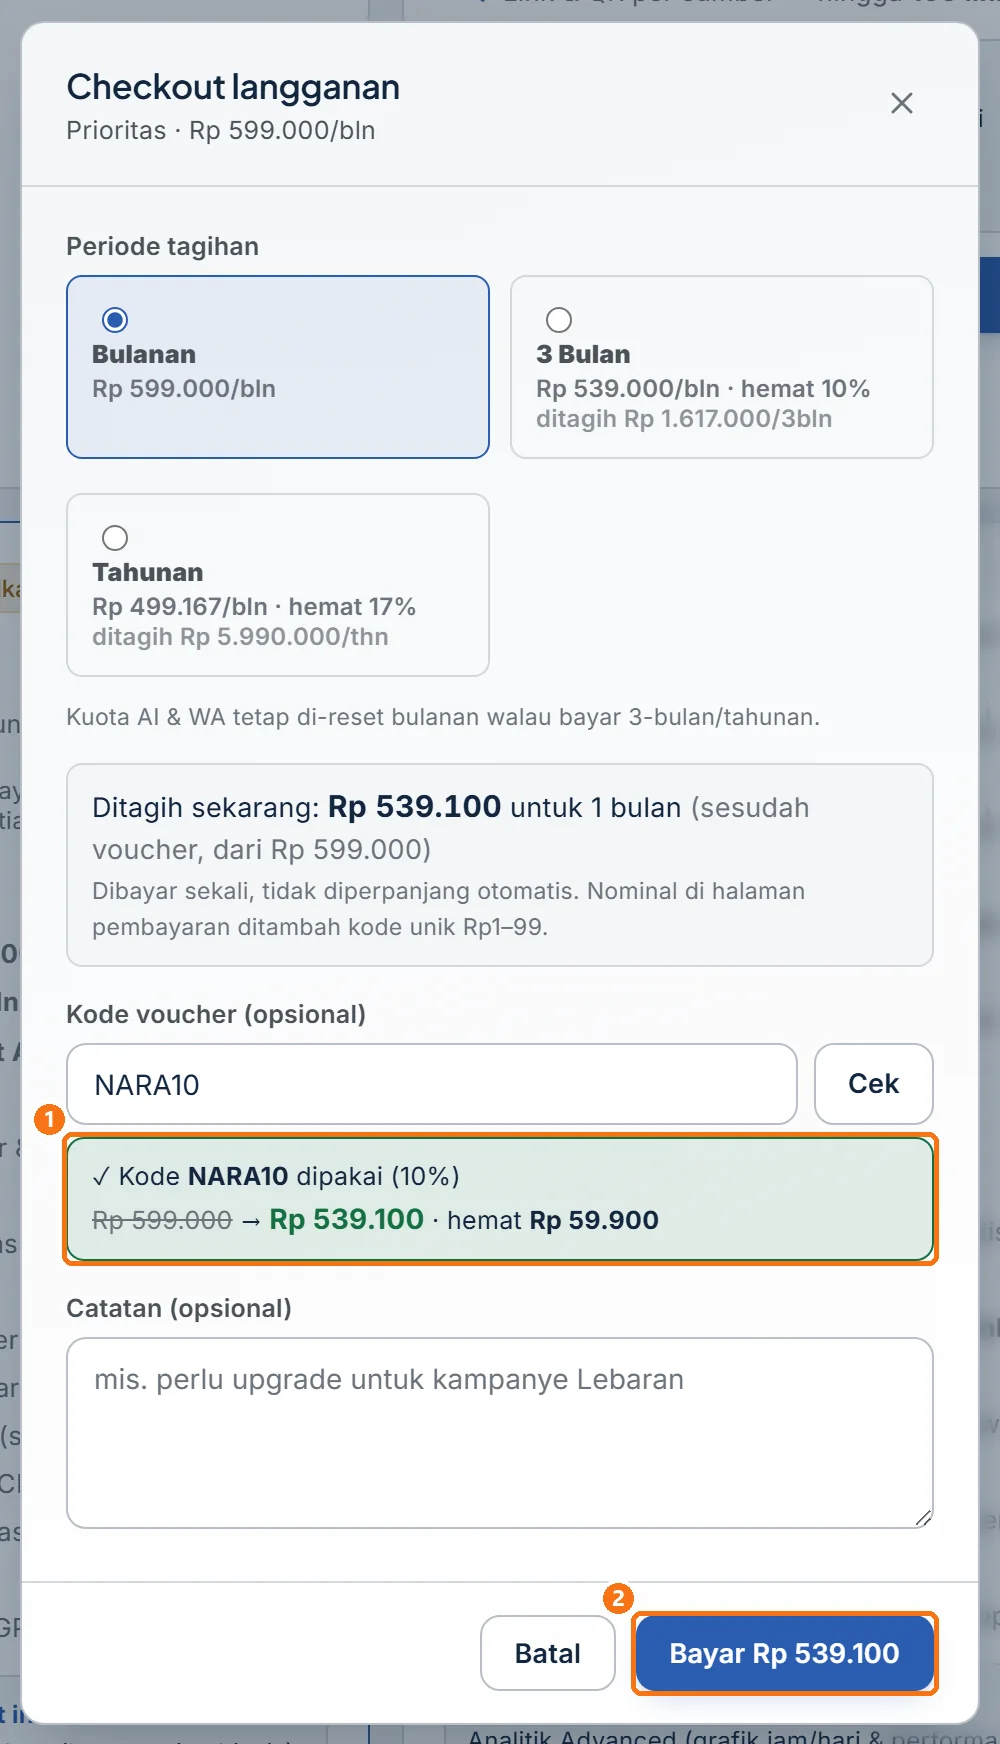Click the struck-through 'Rp 599.000' price
The image size is (1000, 1744).
(162, 1220)
